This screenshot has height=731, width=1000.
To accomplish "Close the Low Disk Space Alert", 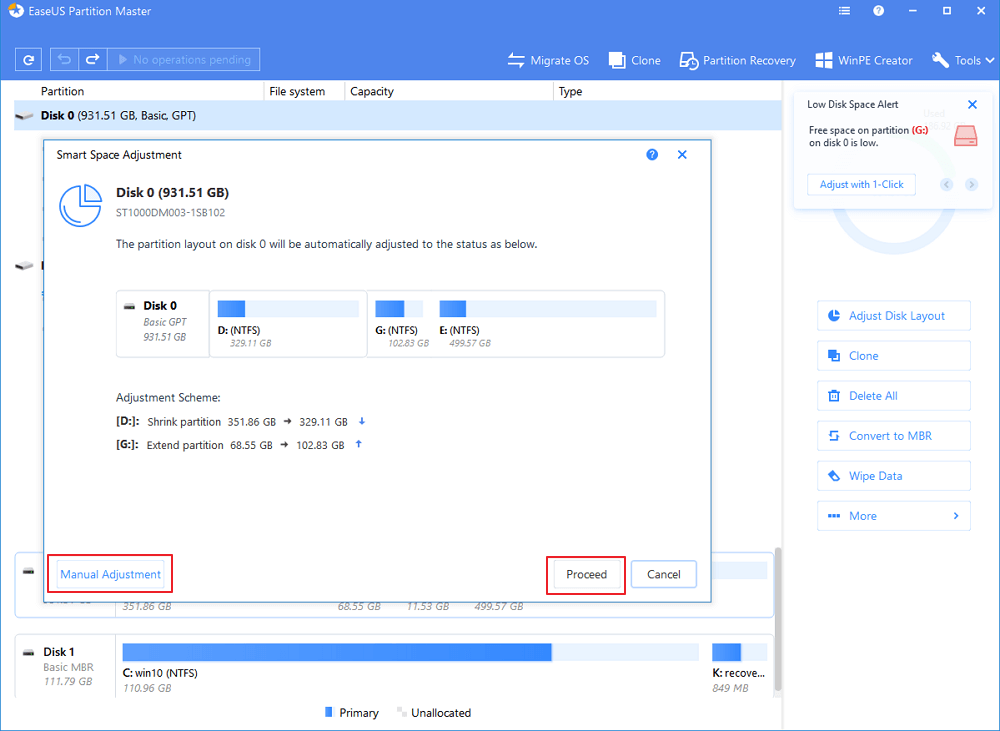I will (972, 104).
